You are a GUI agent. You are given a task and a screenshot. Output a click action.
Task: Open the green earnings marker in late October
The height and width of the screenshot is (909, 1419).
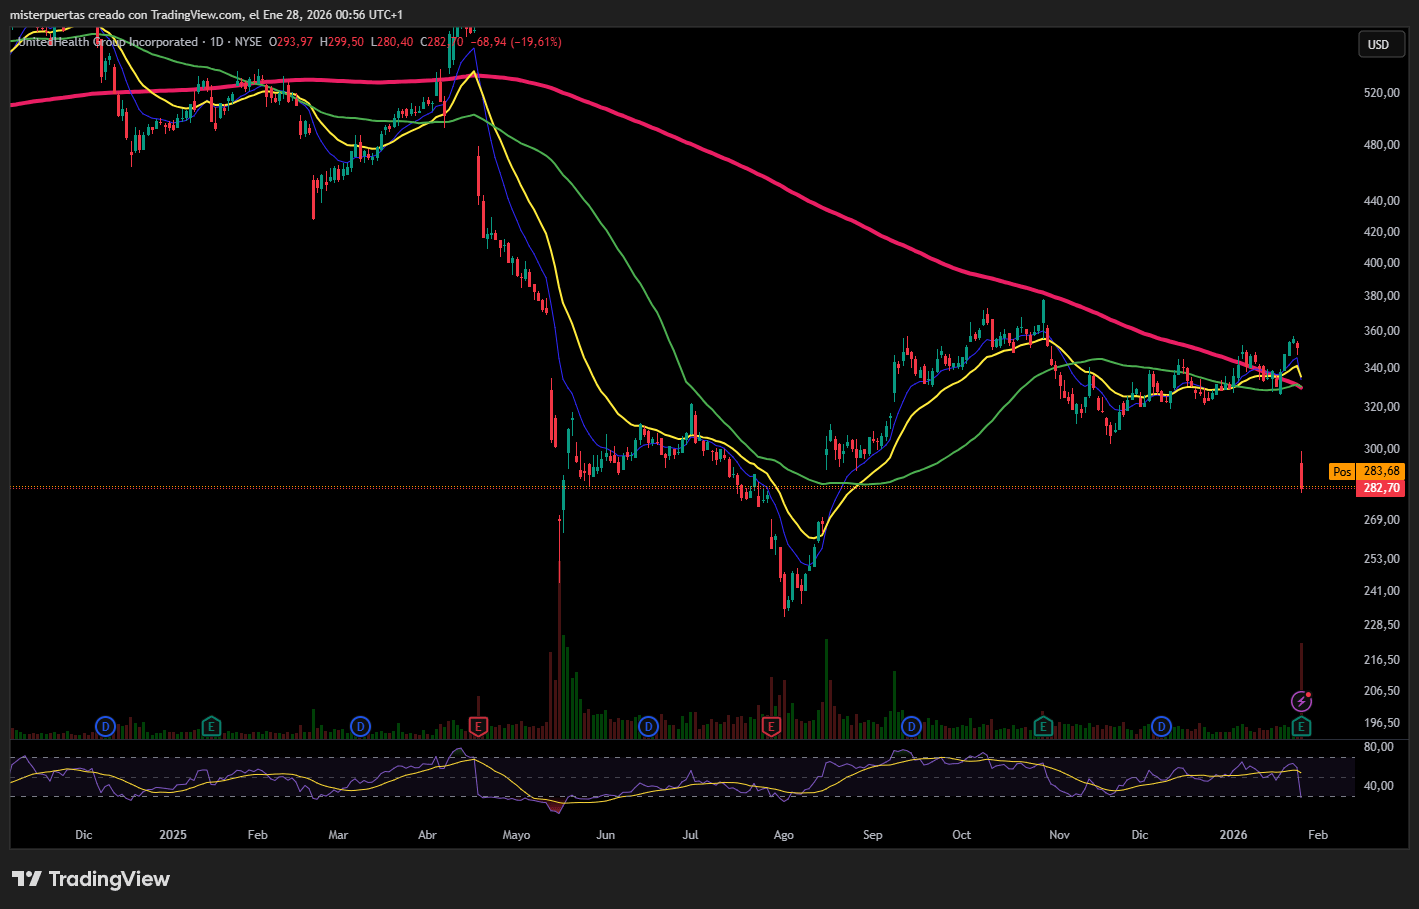point(1043,727)
